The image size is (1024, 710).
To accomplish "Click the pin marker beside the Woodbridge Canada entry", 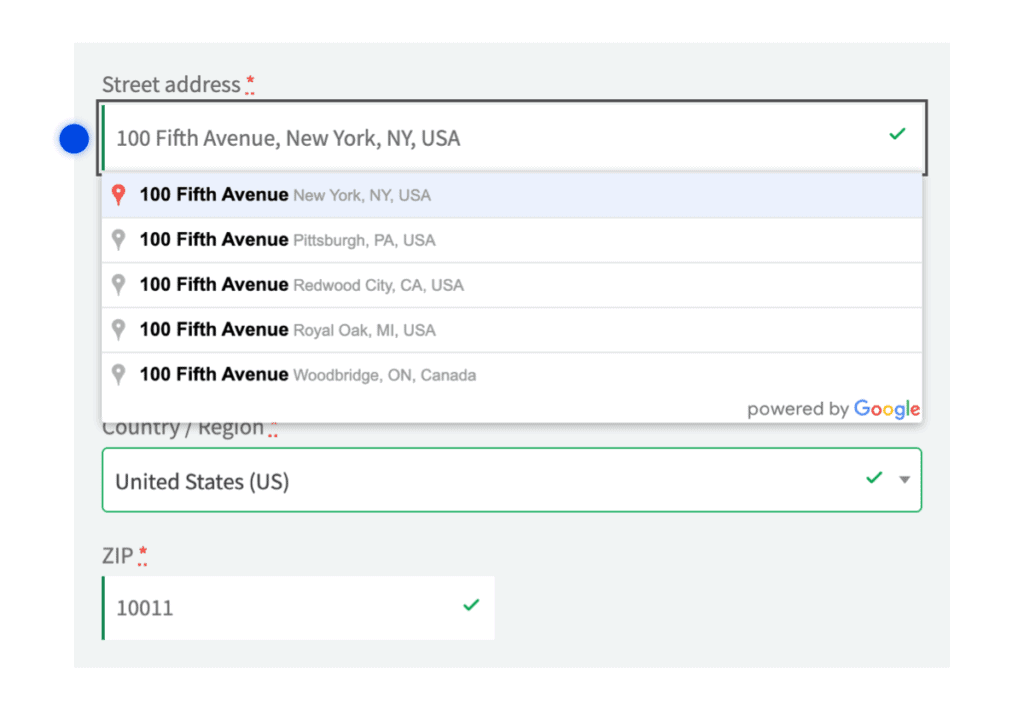I will pyautogui.click(x=118, y=374).
